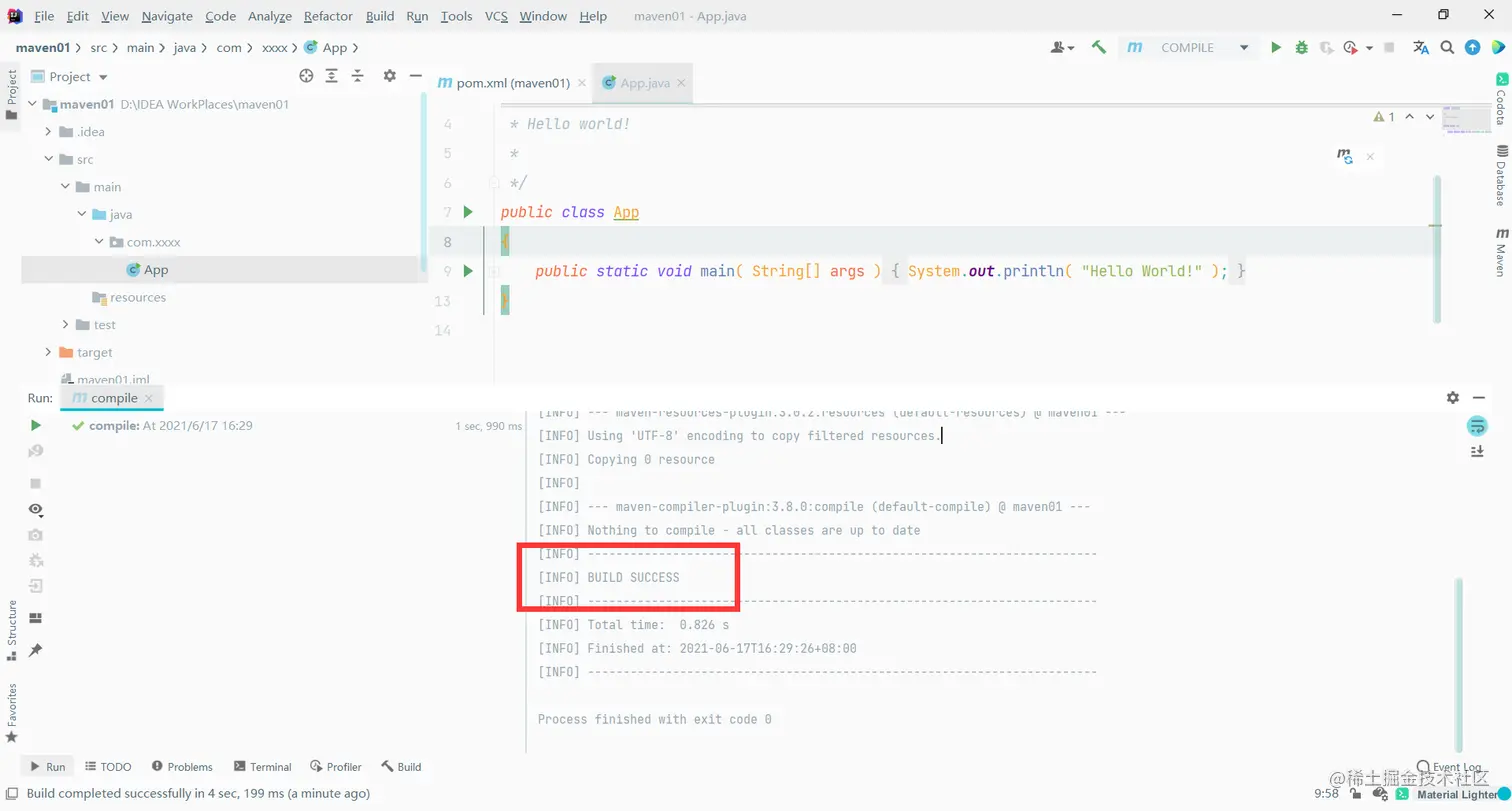Open the Codota tool window on right sidebar
The width and height of the screenshot is (1512, 811).
[x=1501, y=99]
